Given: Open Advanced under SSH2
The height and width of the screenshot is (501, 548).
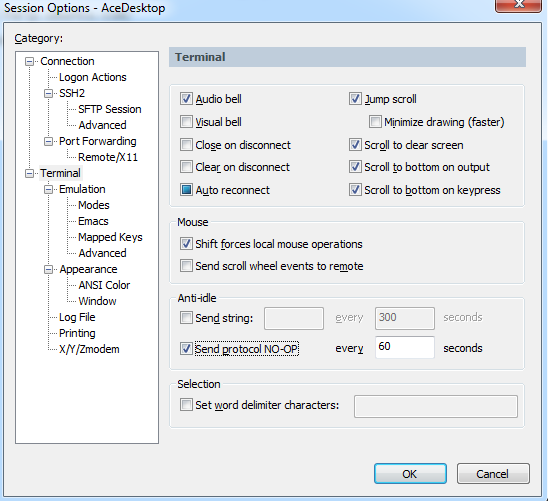Looking at the screenshot, I should 102,125.
